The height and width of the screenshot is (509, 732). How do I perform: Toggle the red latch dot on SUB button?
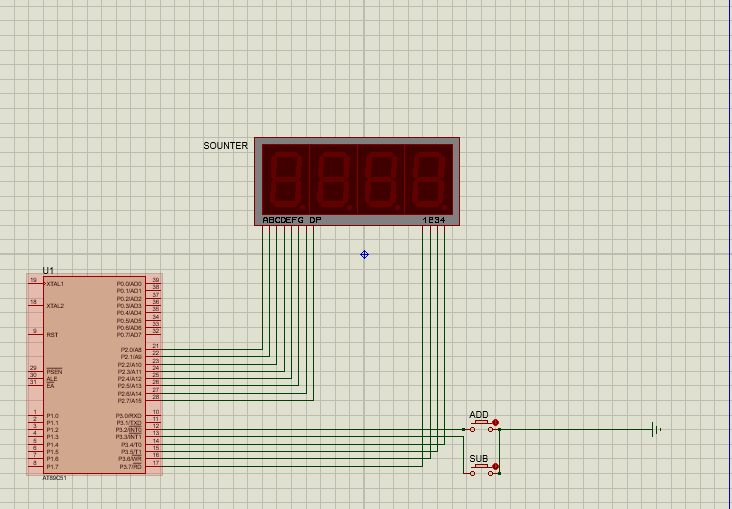[x=496, y=467]
